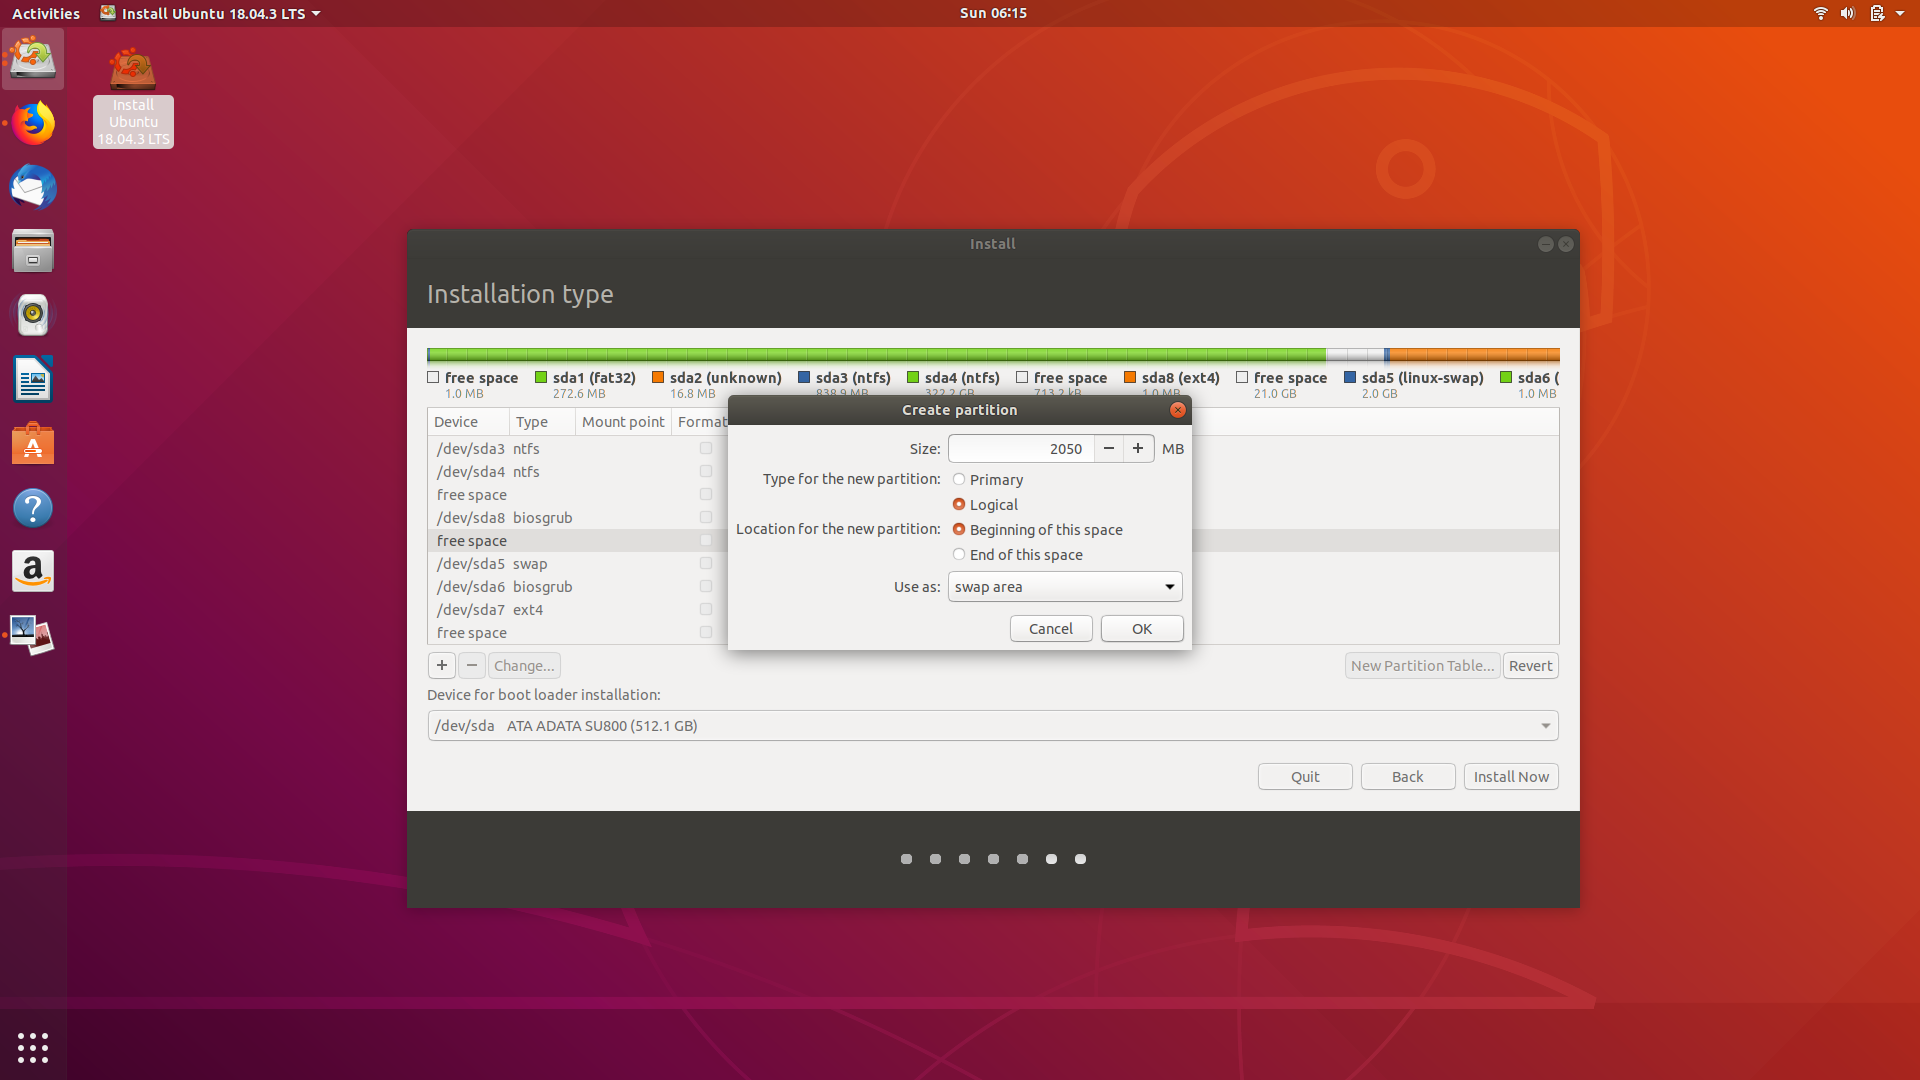
Task: Select the Logical partition type
Action: tap(959, 505)
